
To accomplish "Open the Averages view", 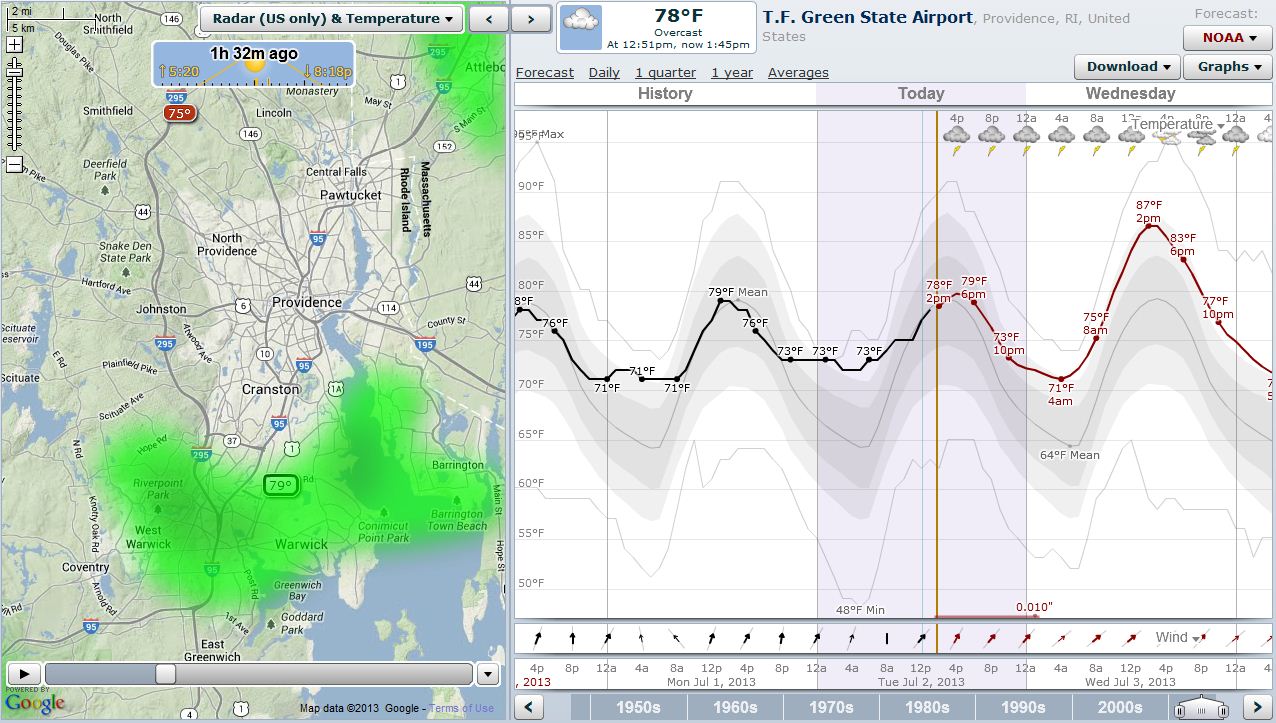I will 798,72.
